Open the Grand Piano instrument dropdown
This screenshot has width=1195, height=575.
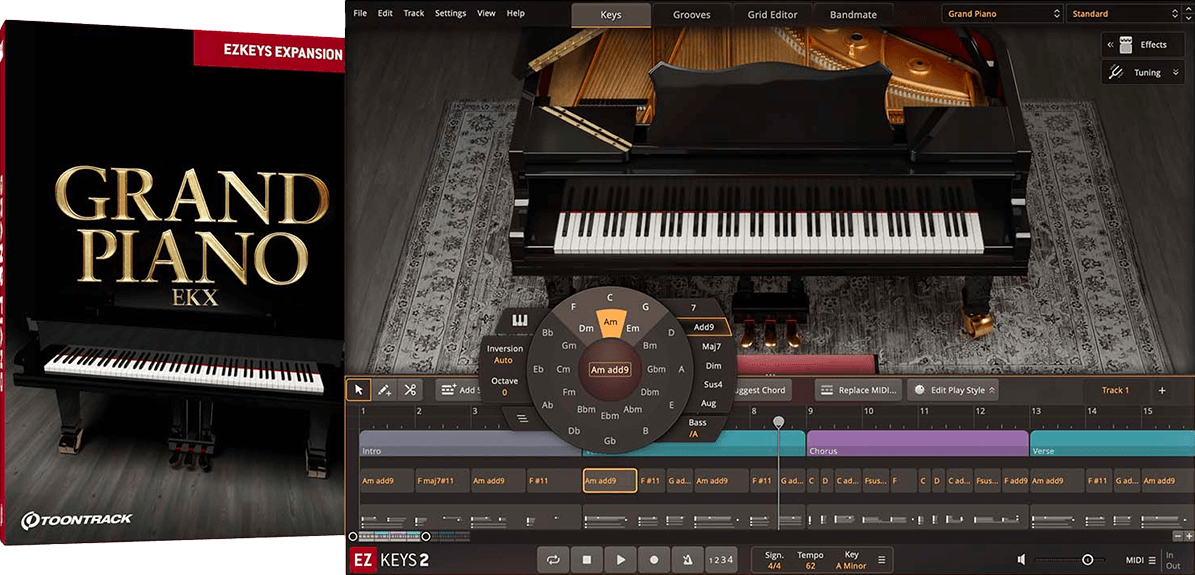pyautogui.click(x=1003, y=14)
